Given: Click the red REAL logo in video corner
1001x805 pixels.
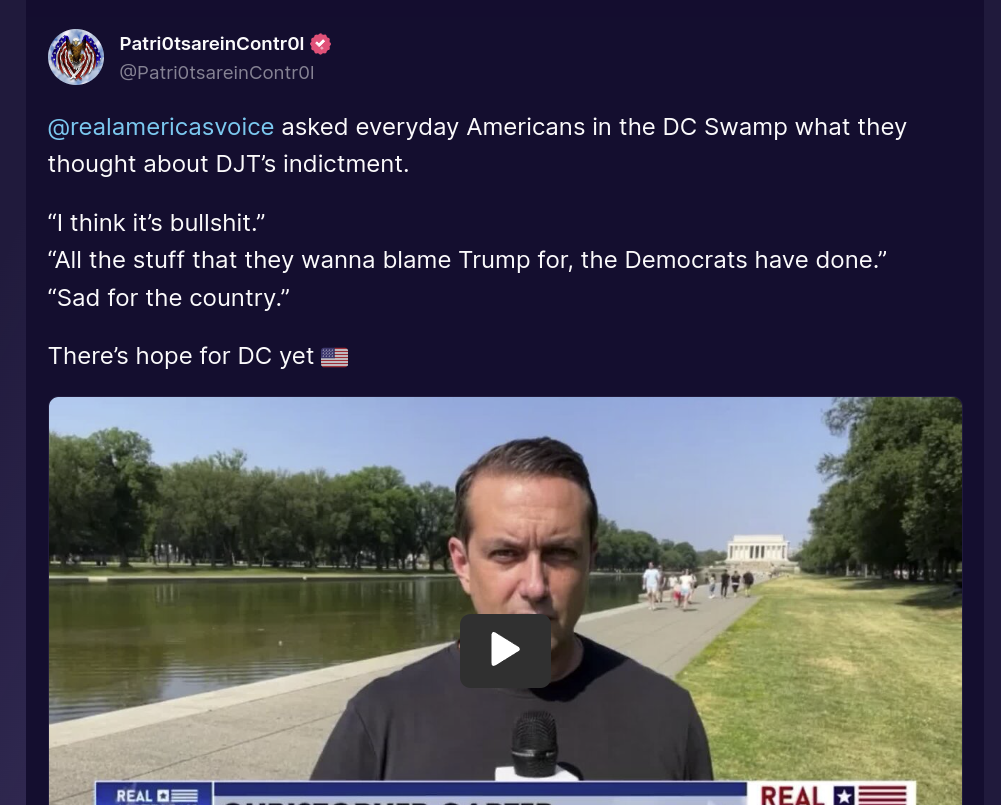Looking at the screenshot, I should coord(832,794).
